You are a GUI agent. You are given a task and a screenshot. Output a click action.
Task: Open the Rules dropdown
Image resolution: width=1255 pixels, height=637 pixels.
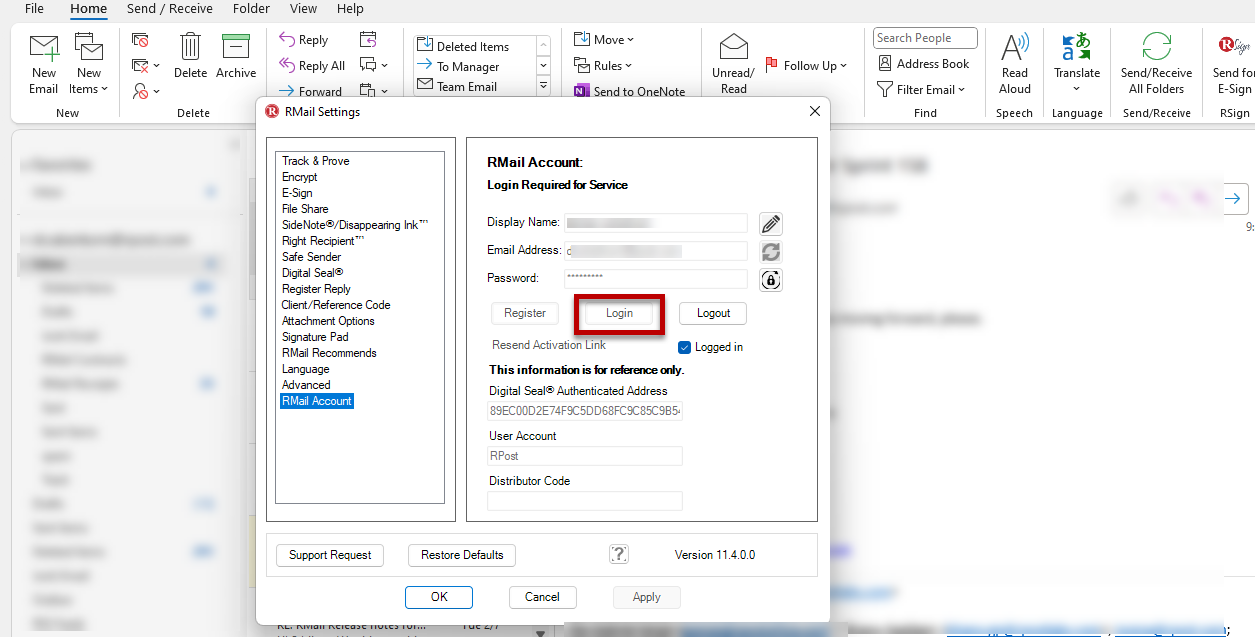(x=604, y=66)
